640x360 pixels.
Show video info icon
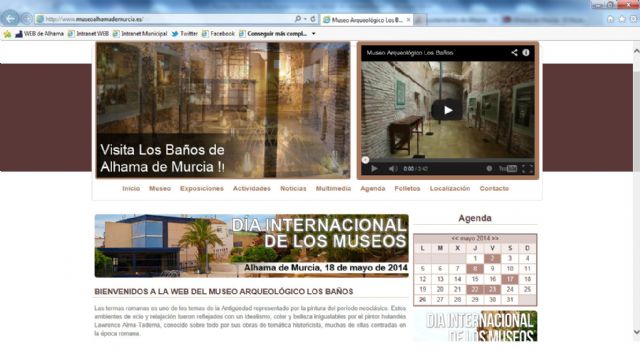[x=526, y=53]
